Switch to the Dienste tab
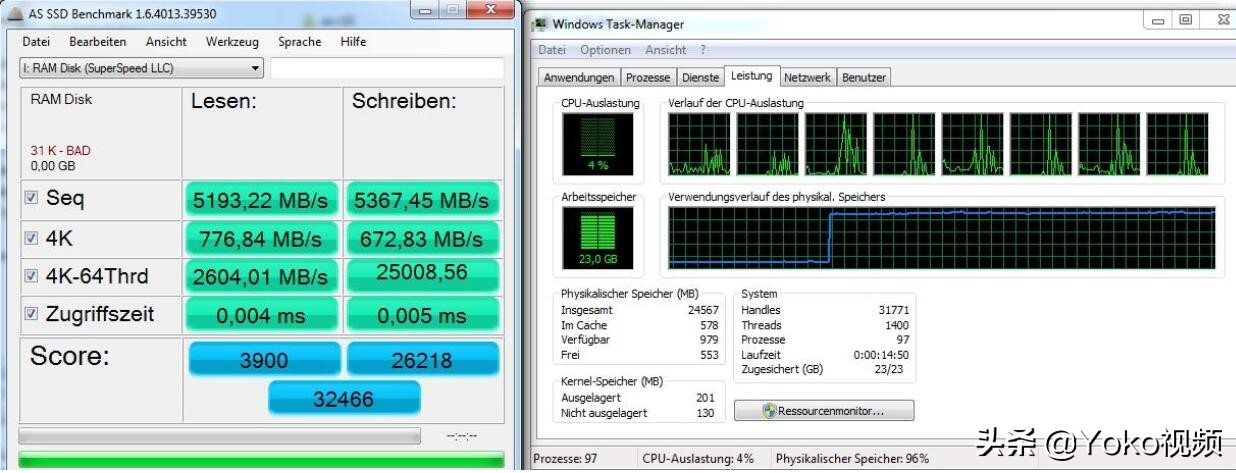 [700, 77]
